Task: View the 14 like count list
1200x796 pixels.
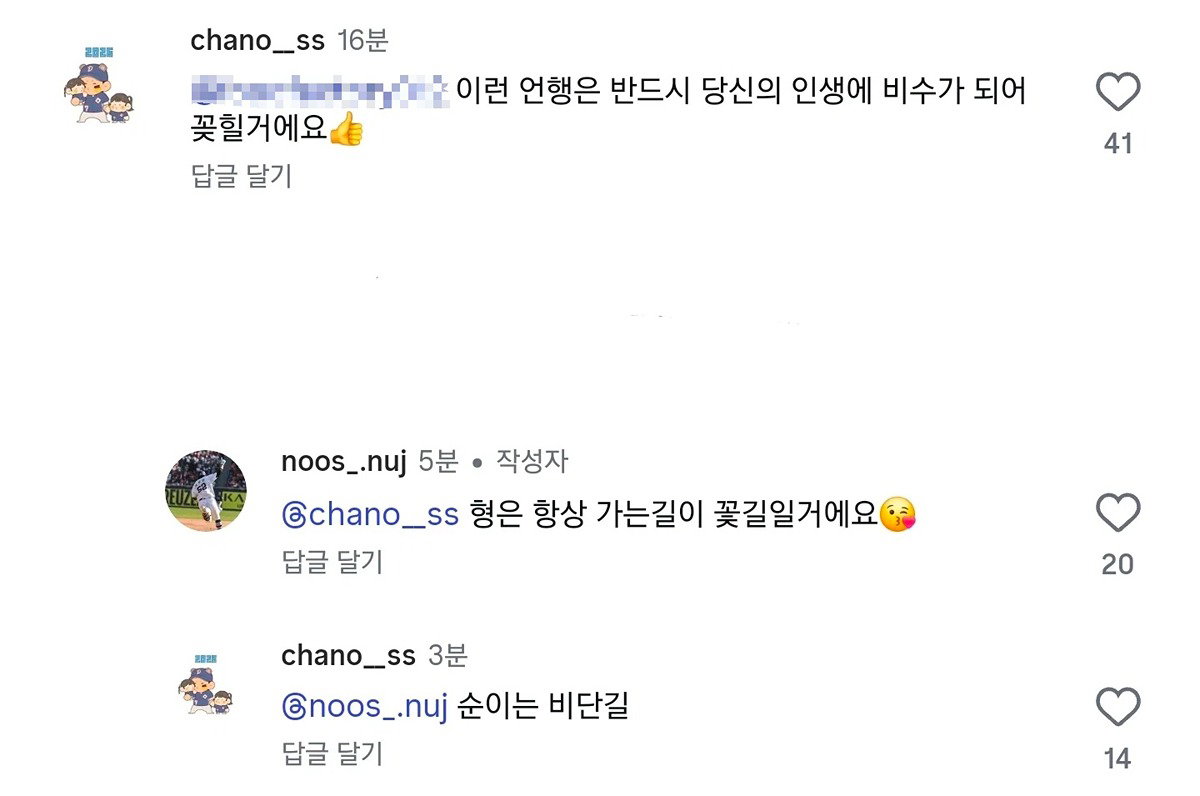Action: (x=1118, y=759)
